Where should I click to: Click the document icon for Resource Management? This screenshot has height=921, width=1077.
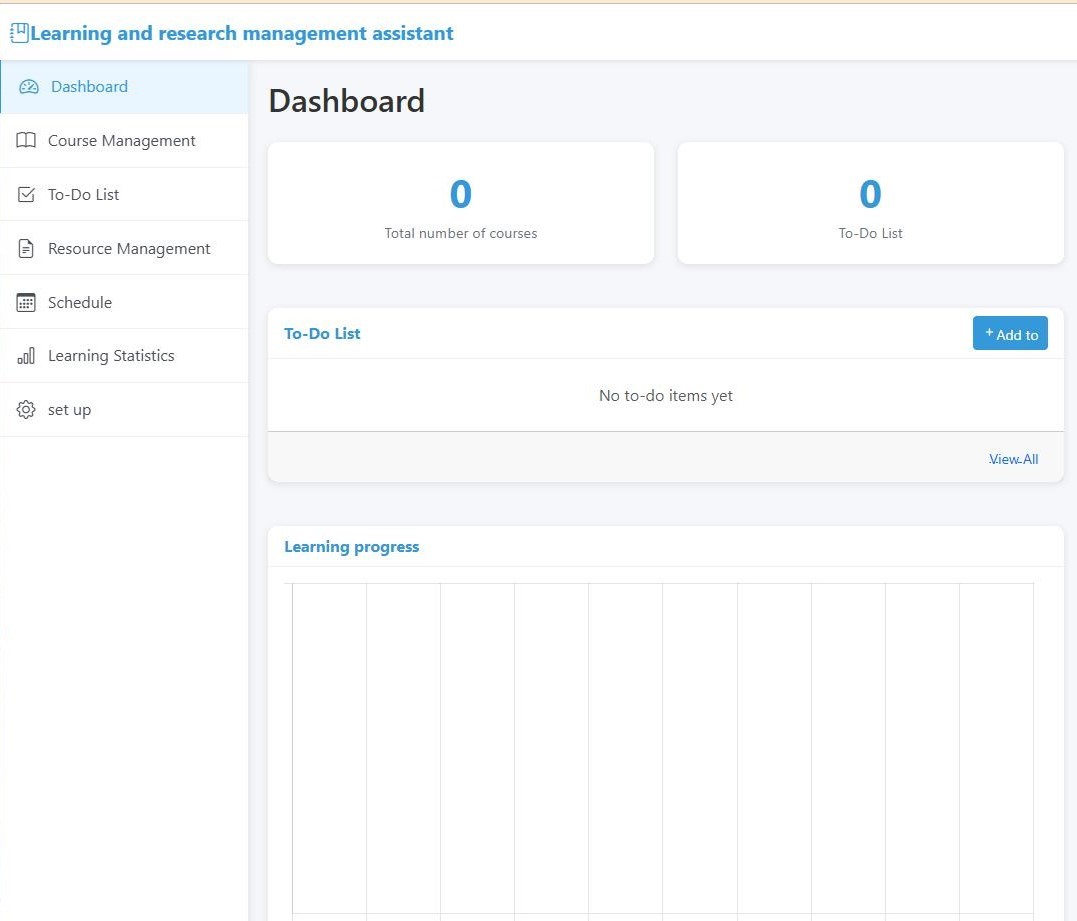tap(26, 249)
